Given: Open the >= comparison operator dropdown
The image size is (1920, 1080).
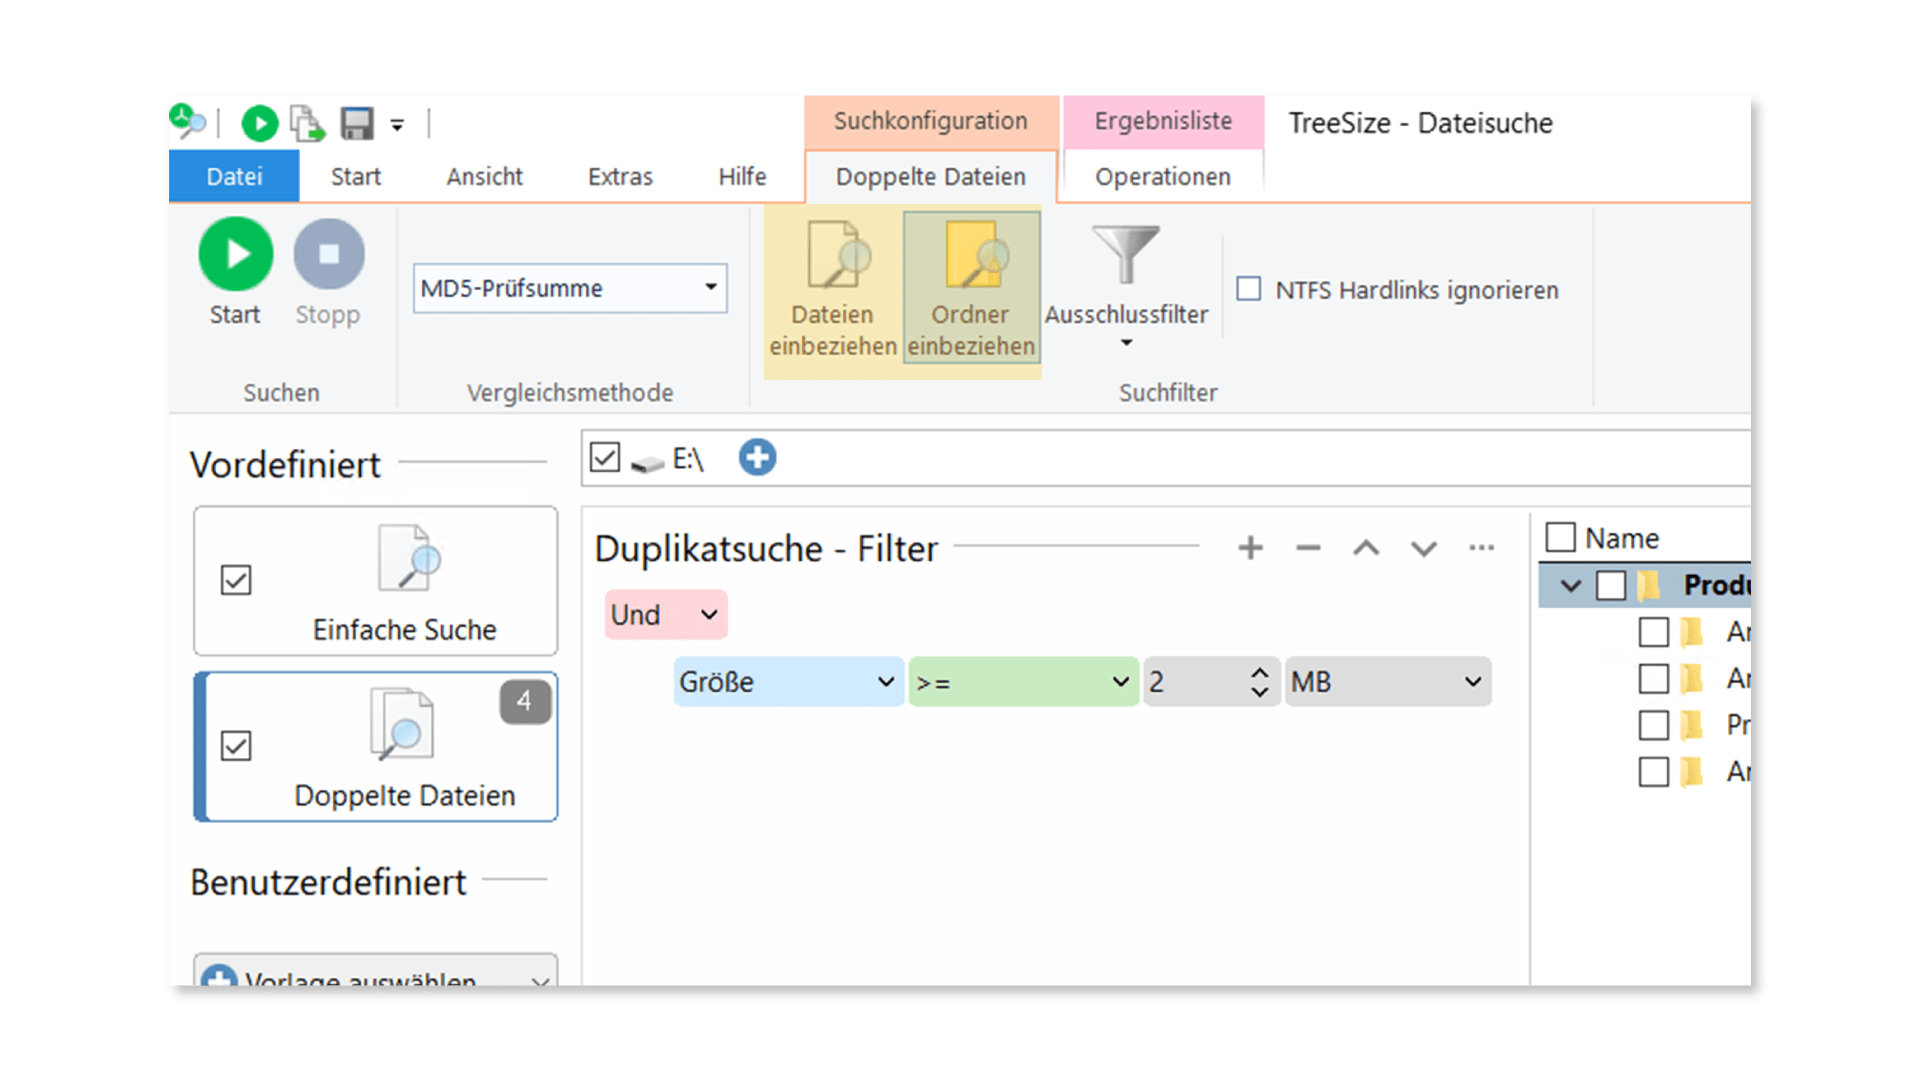Looking at the screenshot, I should click(x=1023, y=682).
